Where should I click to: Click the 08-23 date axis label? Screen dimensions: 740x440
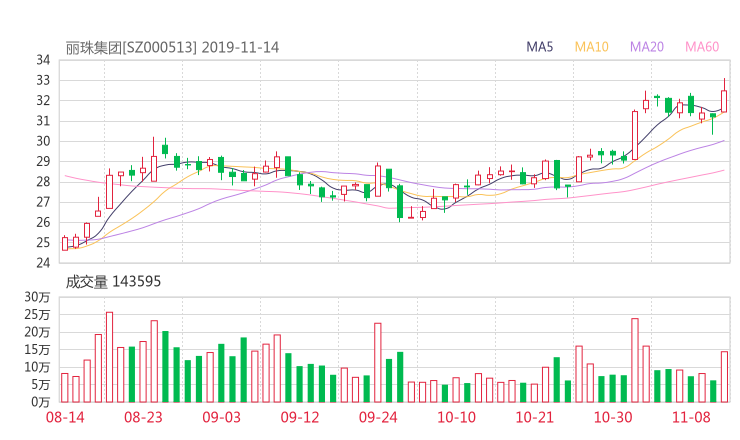click(x=143, y=417)
